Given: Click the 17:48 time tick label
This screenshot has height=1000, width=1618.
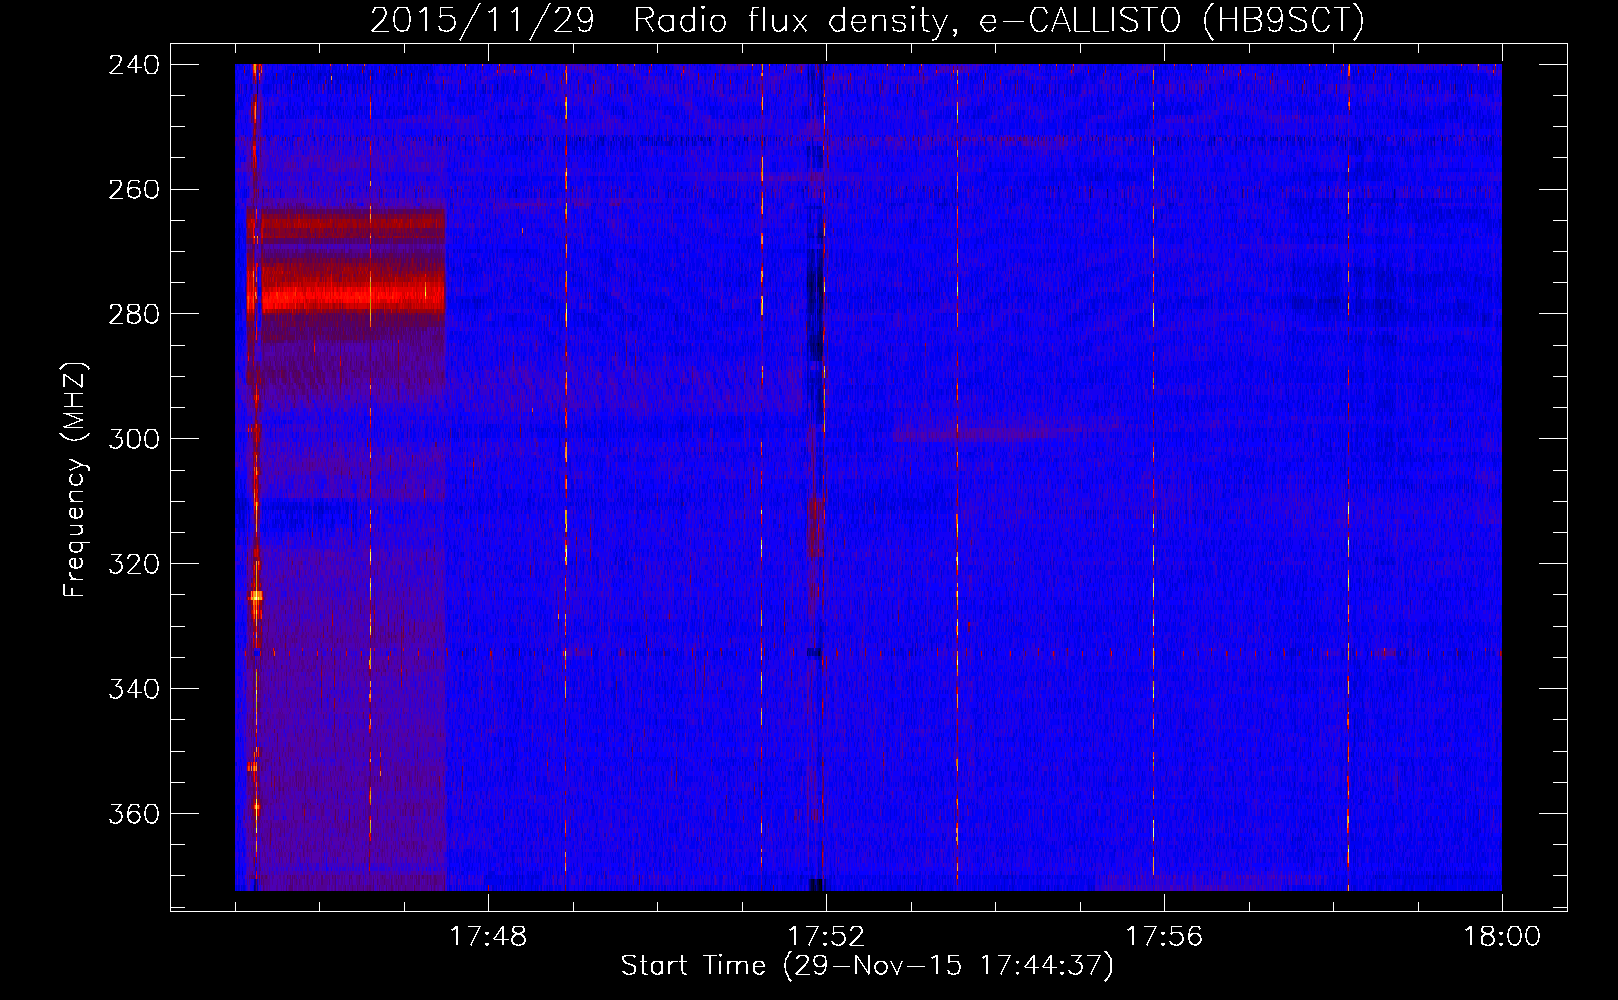Looking at the screenshot, I should (488, 937).
